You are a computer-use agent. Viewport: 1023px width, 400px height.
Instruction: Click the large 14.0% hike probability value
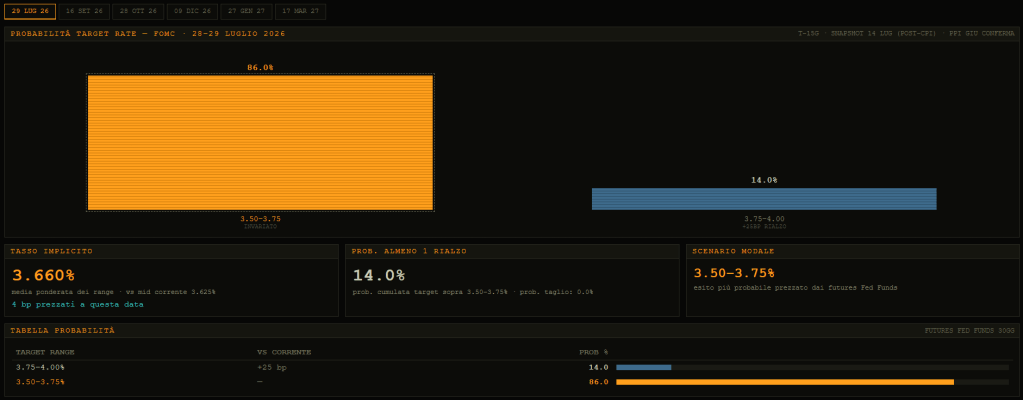point(378,275)
